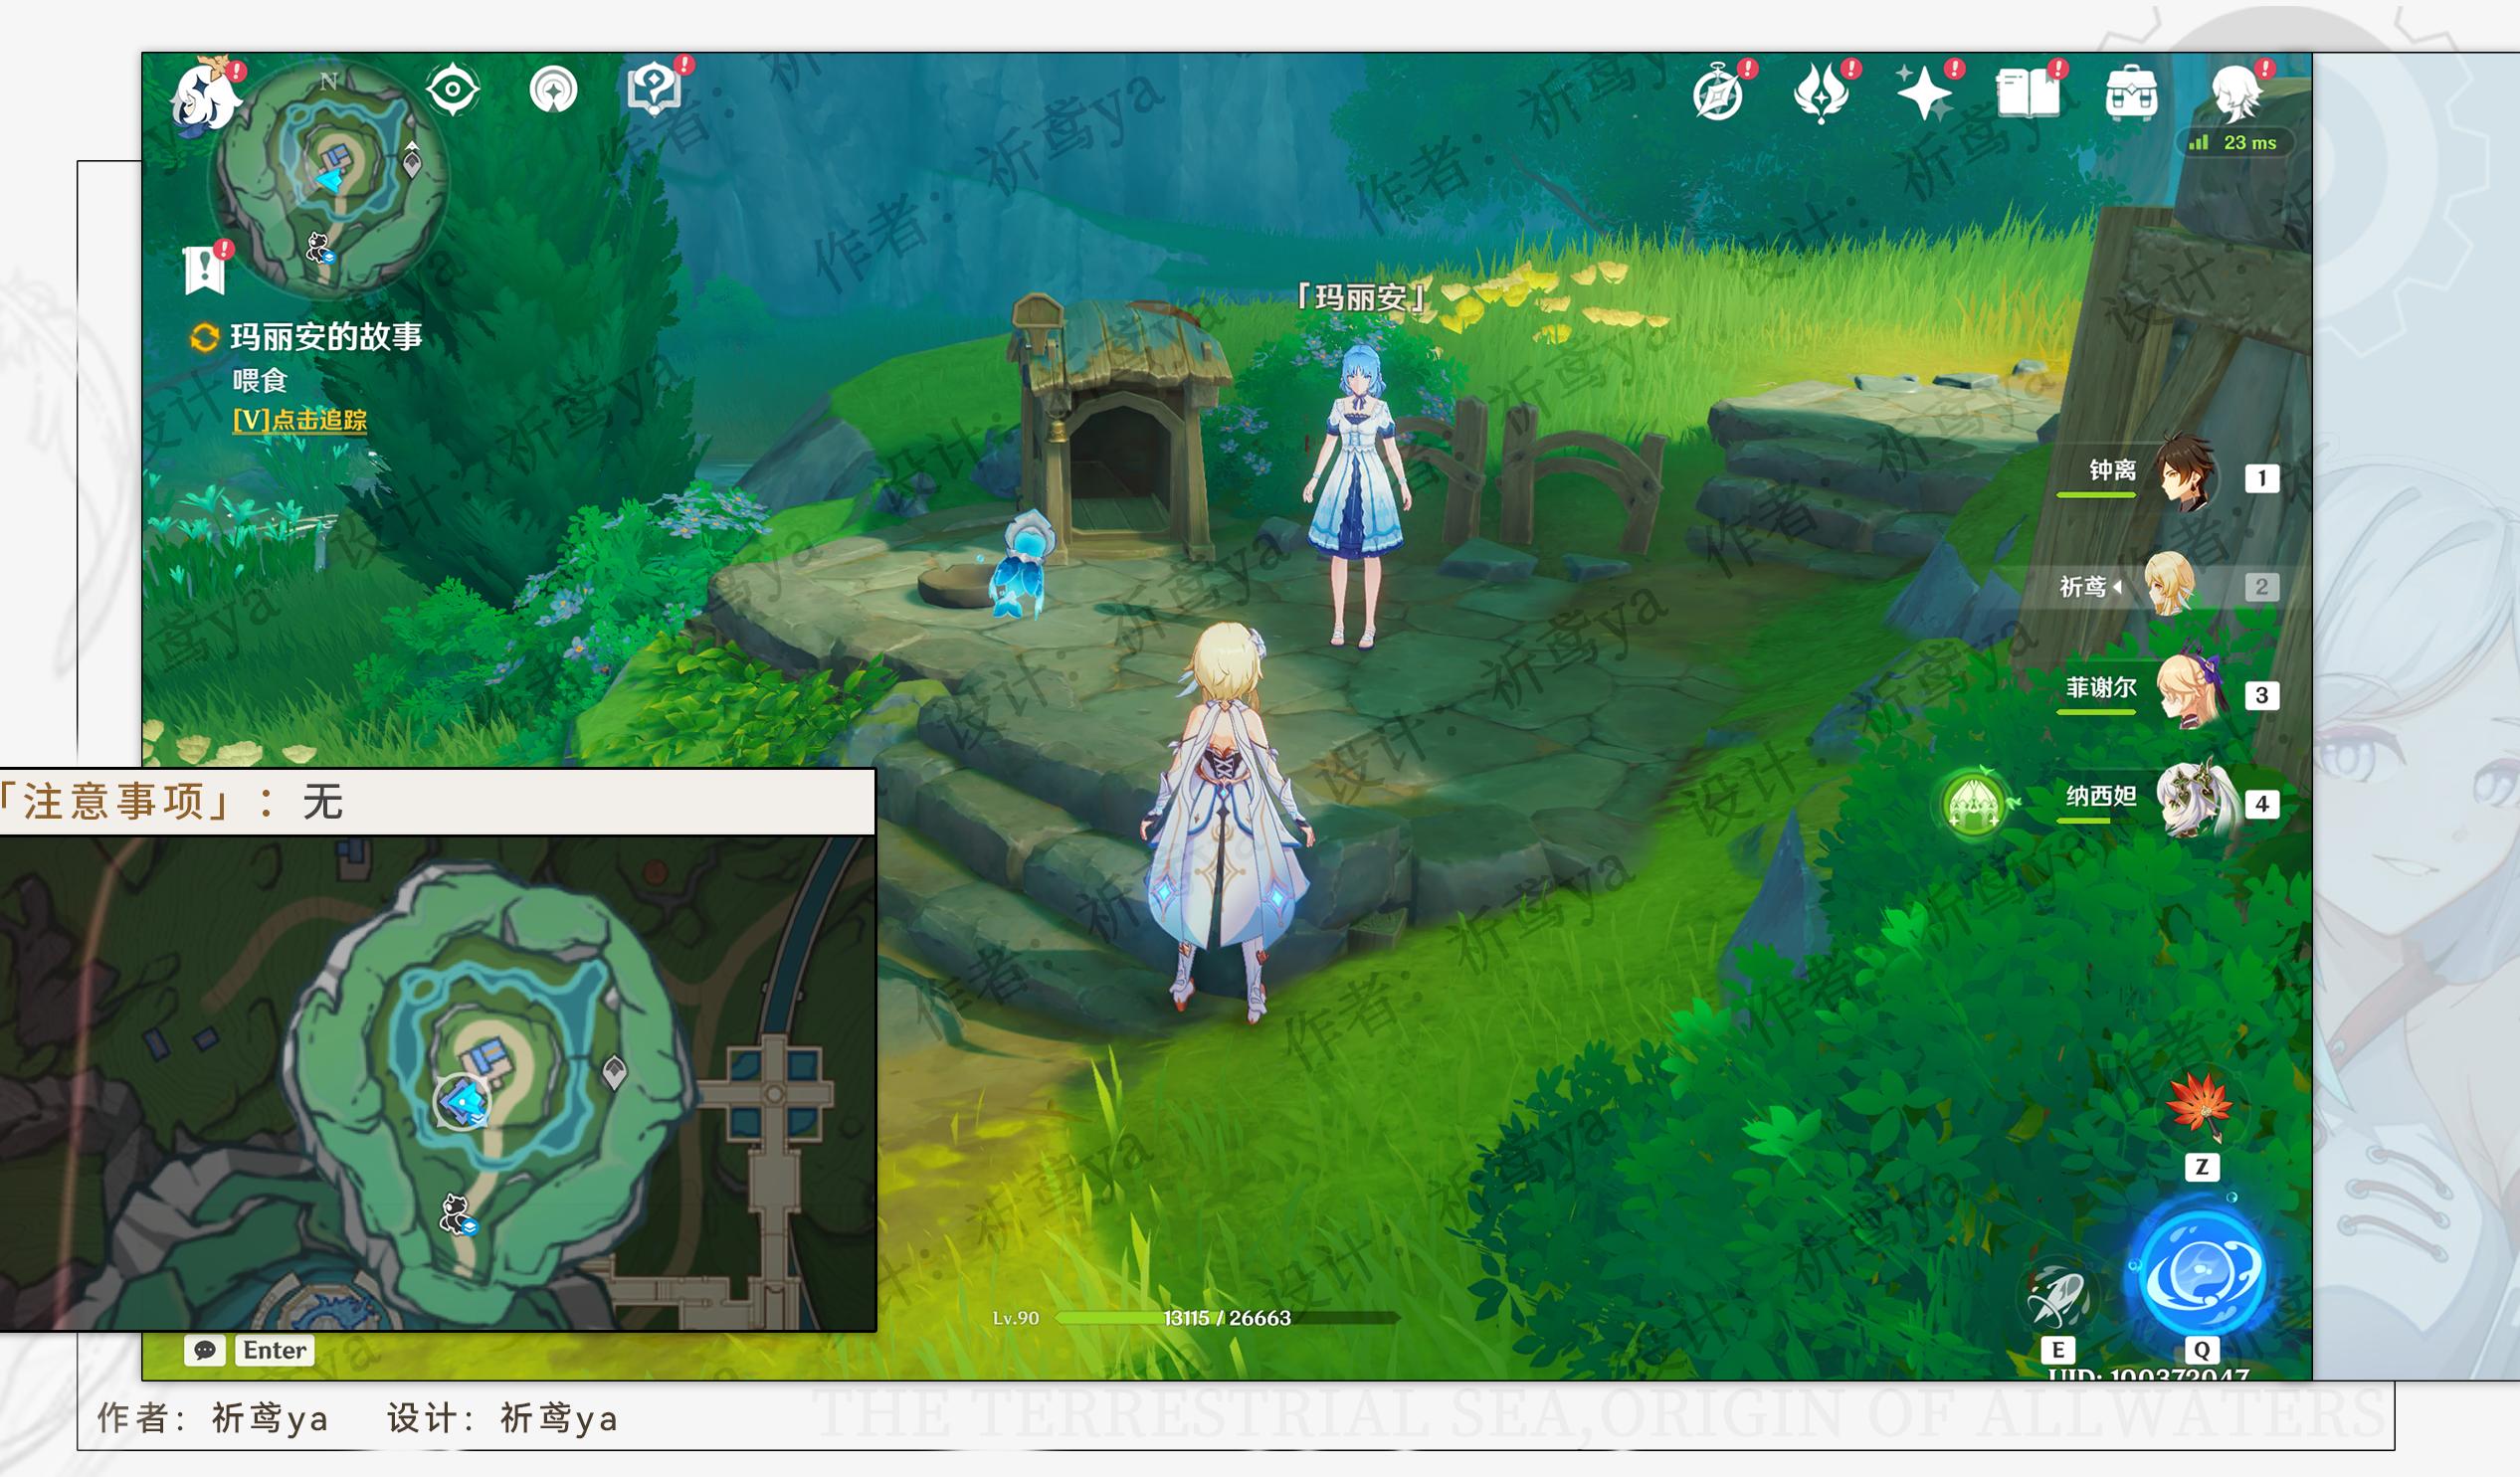
Task: Click the circular minimap
Action: tap(330, 178)
